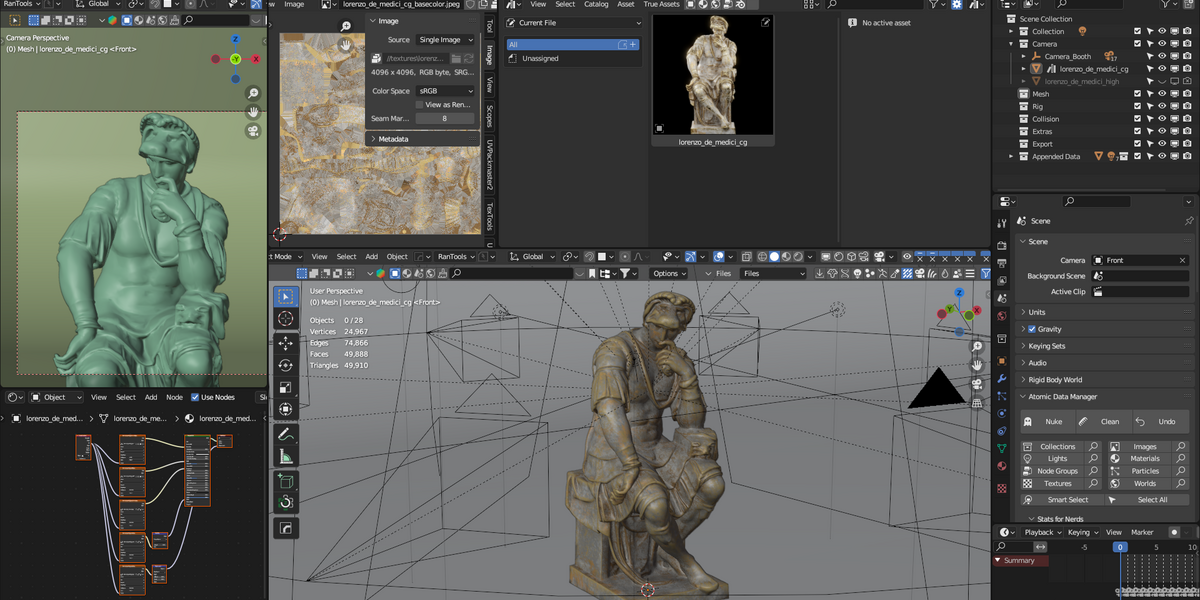Uncheck the Collection exclude checkbox in outliner
Screen dimensions: 1200x600
[x=1137, y=31]
